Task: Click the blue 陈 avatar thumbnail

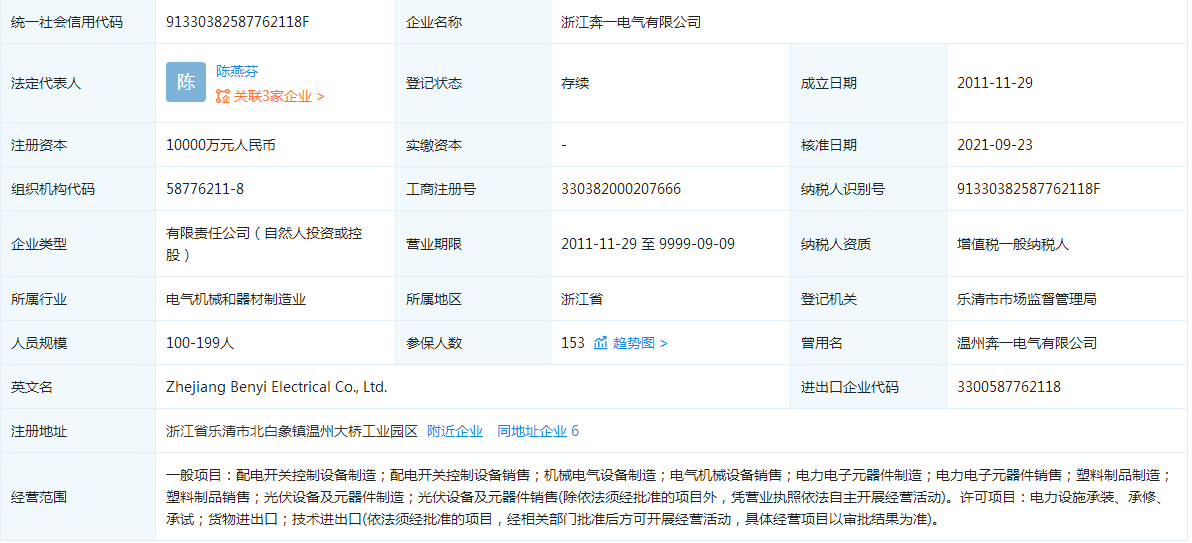Action: coord(186,82)
